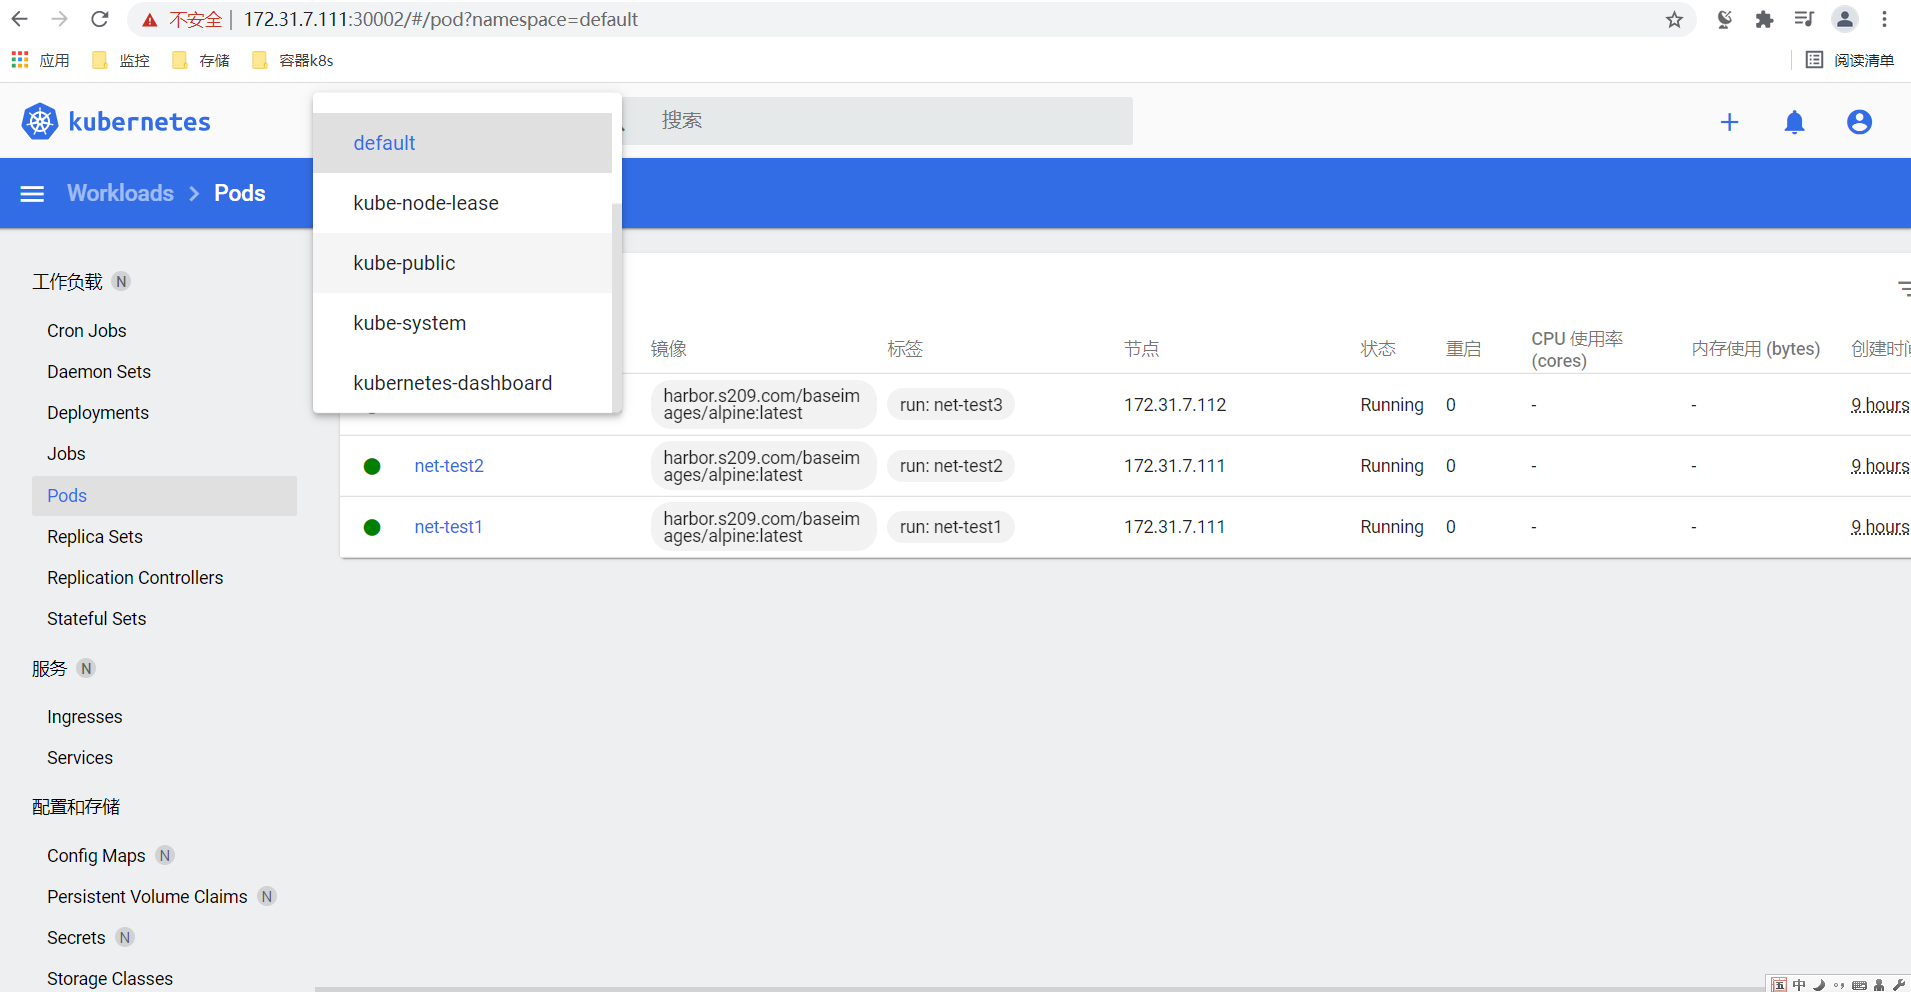Click the green status dot for net-test1

[372, 527]
